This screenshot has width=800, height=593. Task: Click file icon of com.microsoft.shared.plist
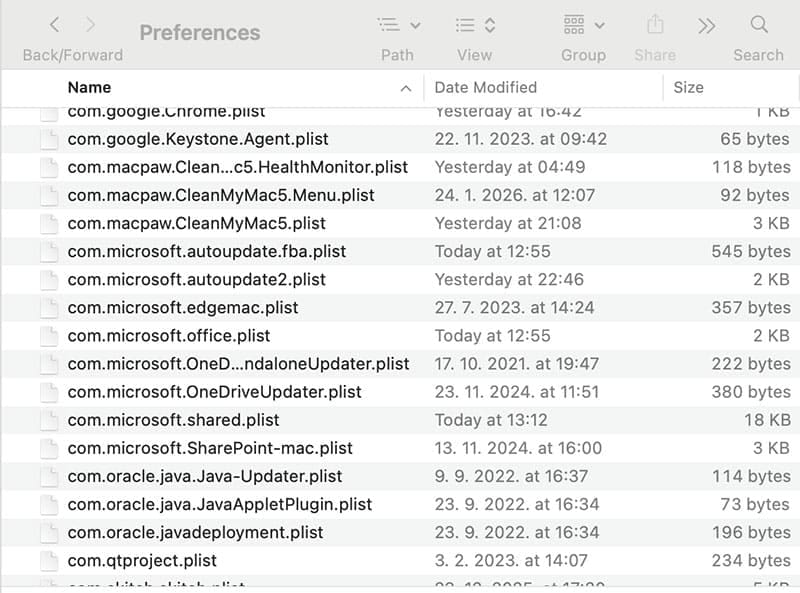49,419
